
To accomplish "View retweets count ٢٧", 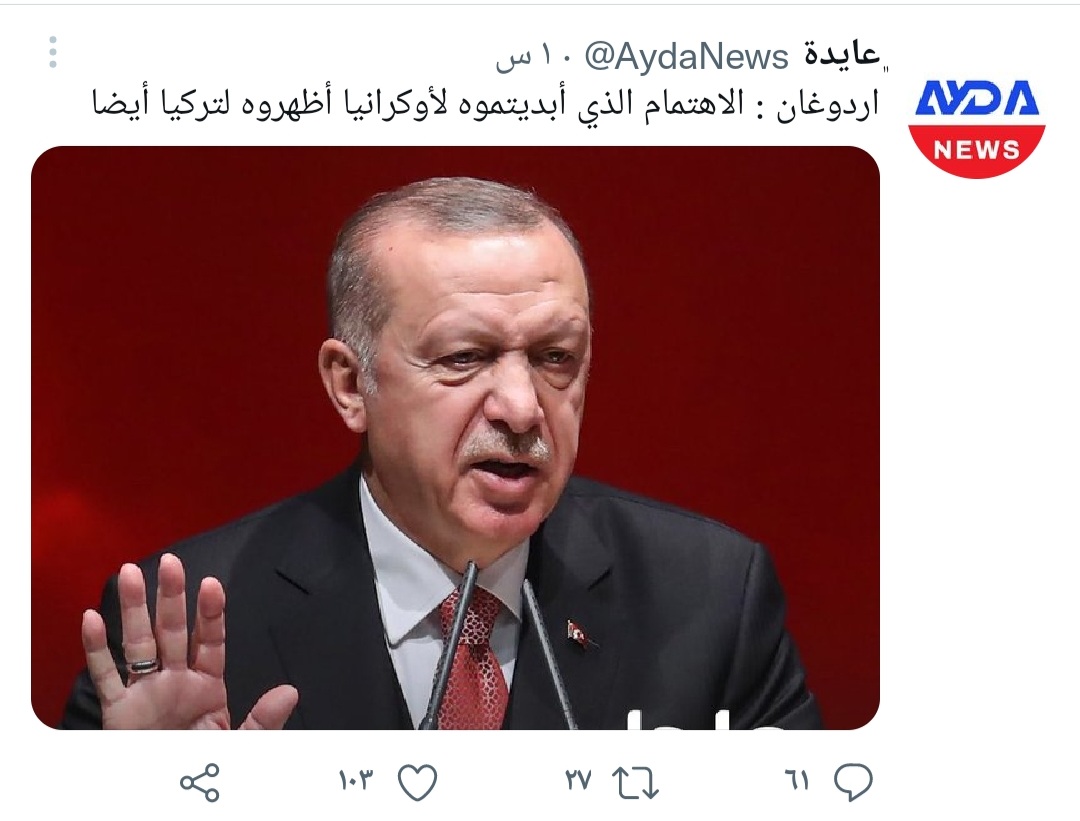I will click(579, 781).
